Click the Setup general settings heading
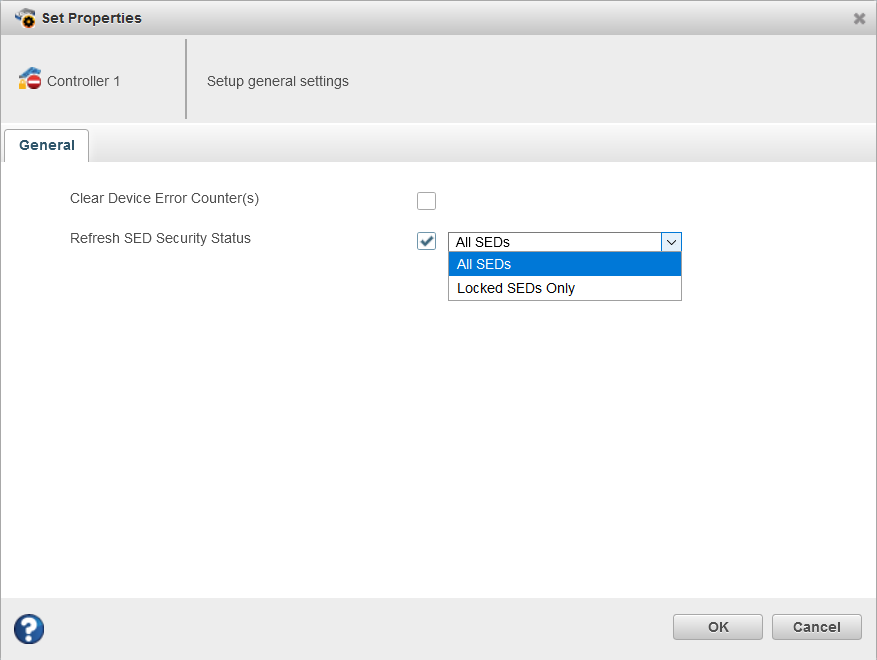The height and width of the screenshot is (660, 877). point(278,81)
